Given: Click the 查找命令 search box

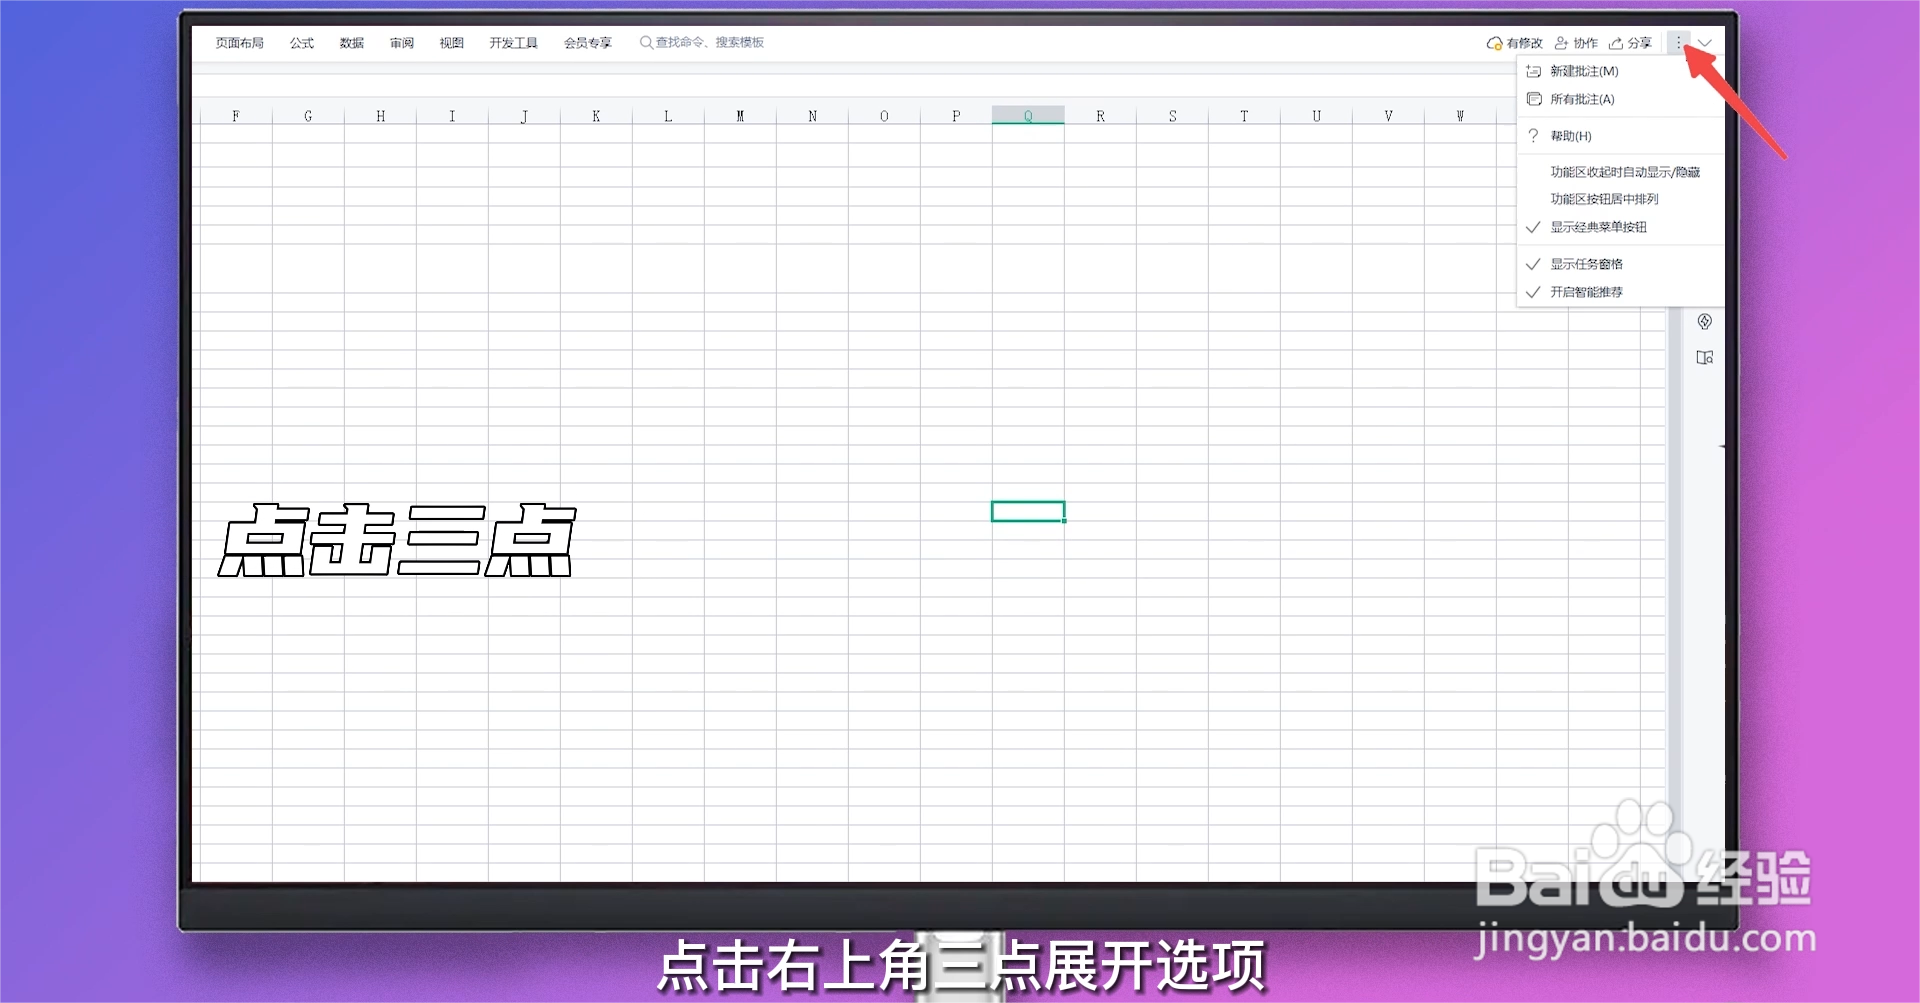Looking at the screenshot, I should (702, 43).
